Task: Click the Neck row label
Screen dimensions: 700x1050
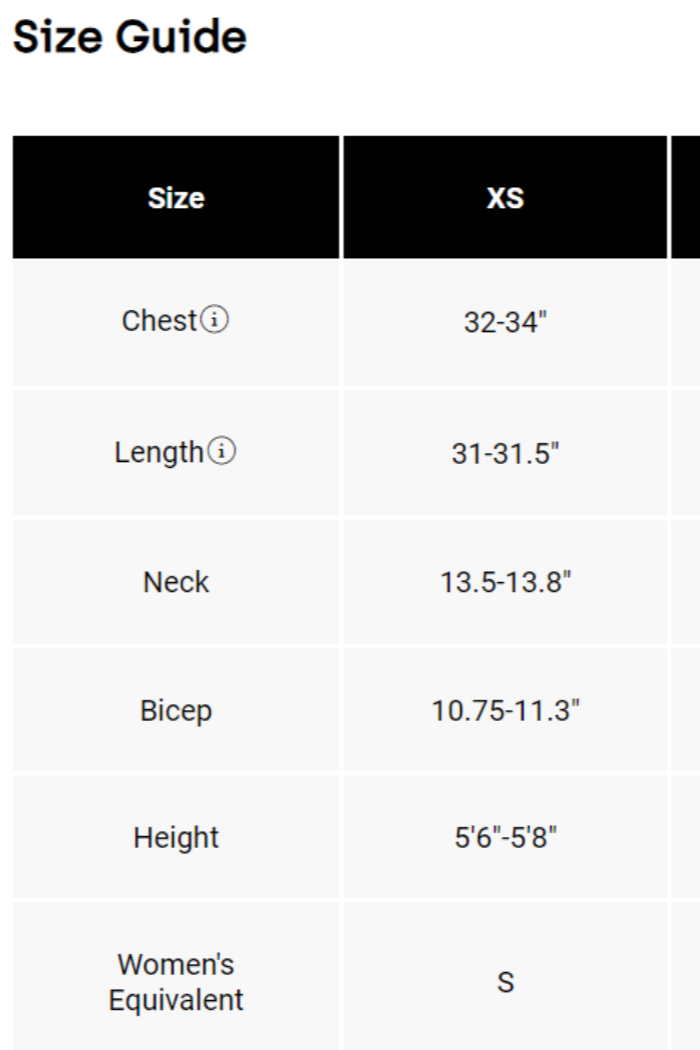Action: 176,582
